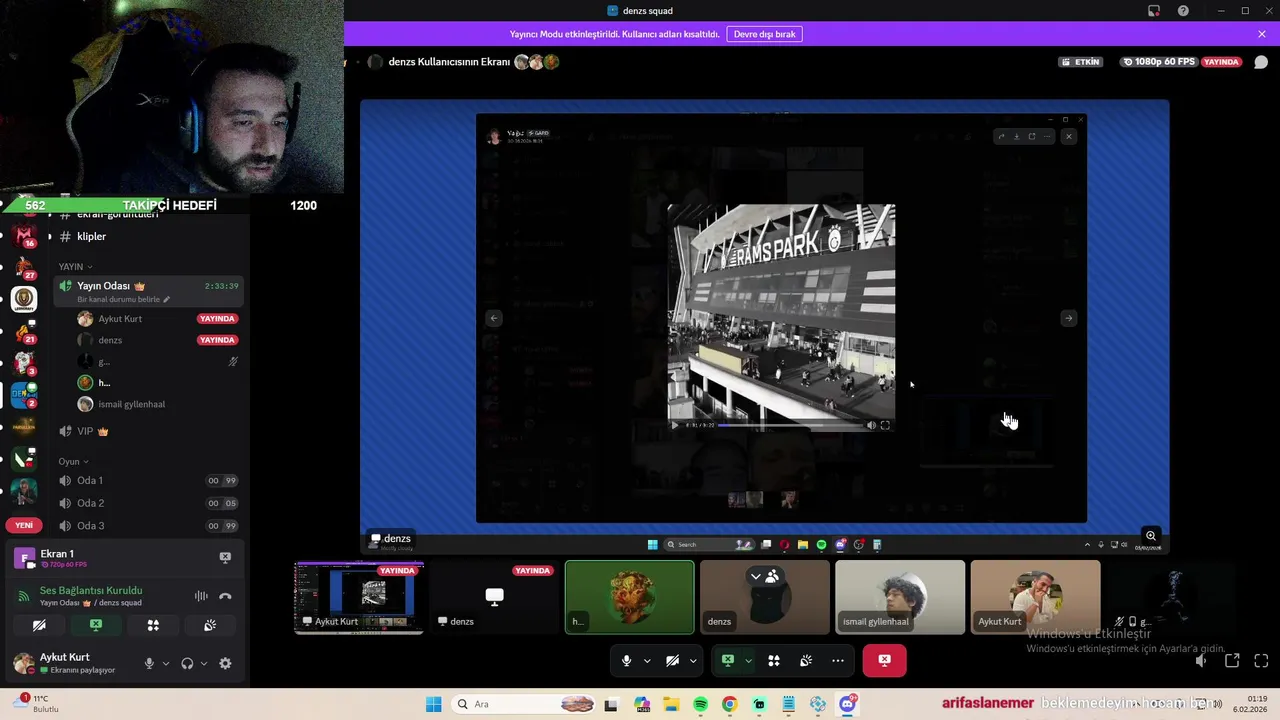Image resolution: width=1280 pixels, height=720 pixels.
Task: Open File Explorer from the taskbar
Action: pyautogui.click(x=671, y=704)
